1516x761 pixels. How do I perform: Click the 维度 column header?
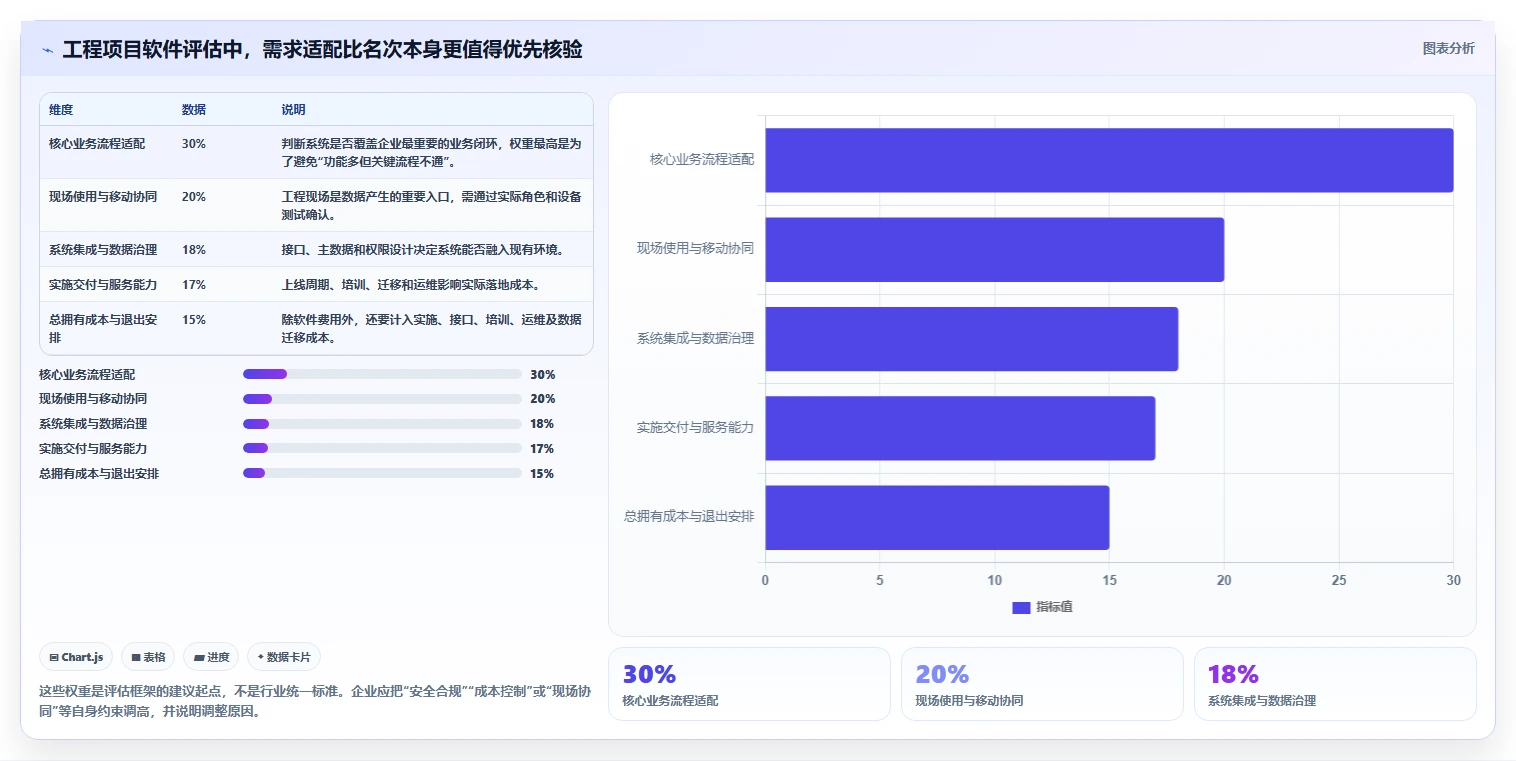coord(61,110)
